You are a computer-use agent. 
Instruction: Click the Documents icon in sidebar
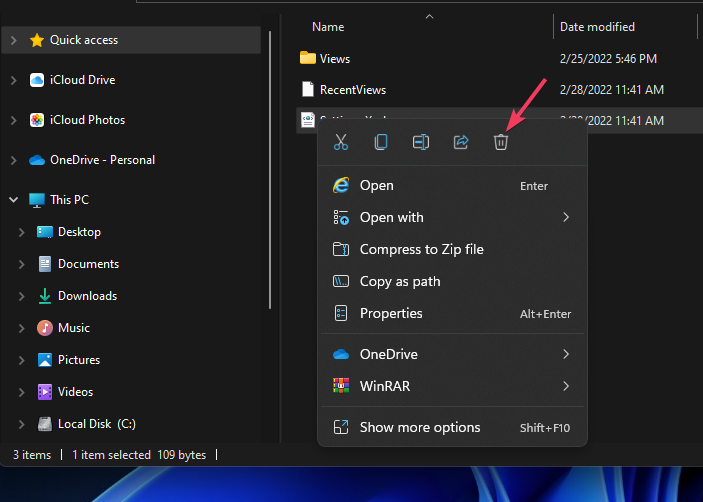tap(45, 264)
